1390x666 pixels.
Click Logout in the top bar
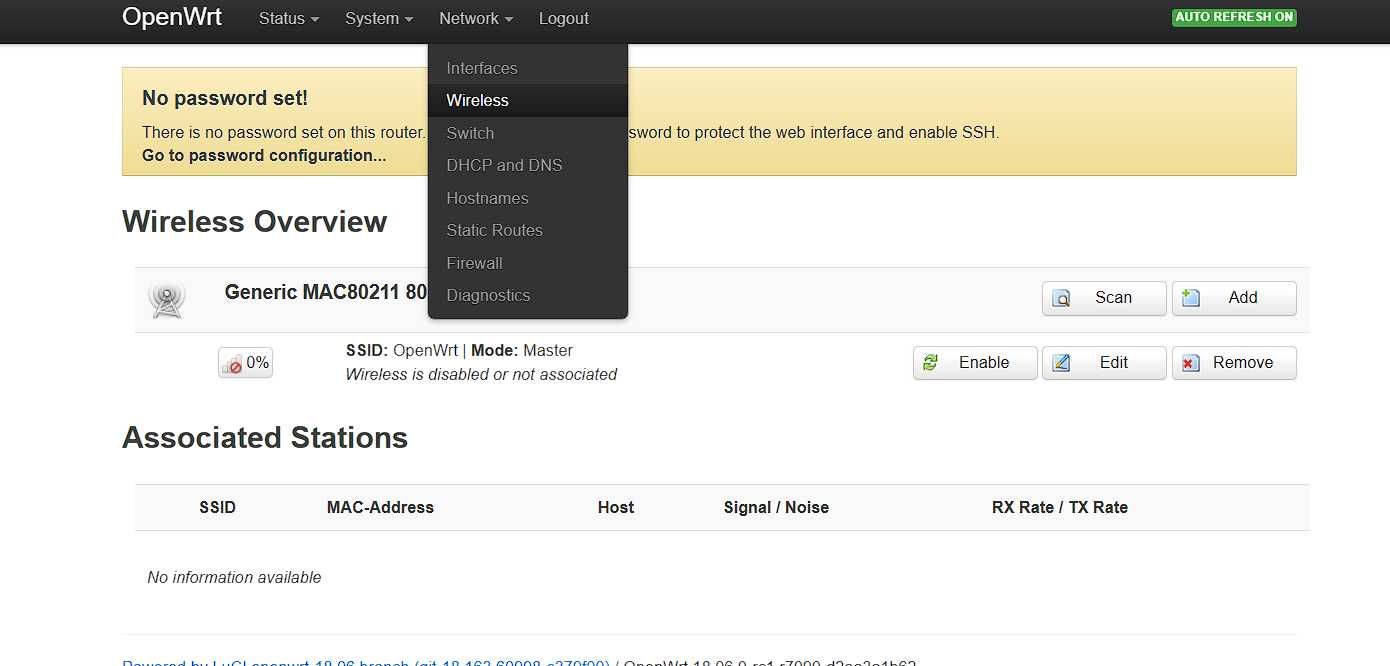(564, 18)
